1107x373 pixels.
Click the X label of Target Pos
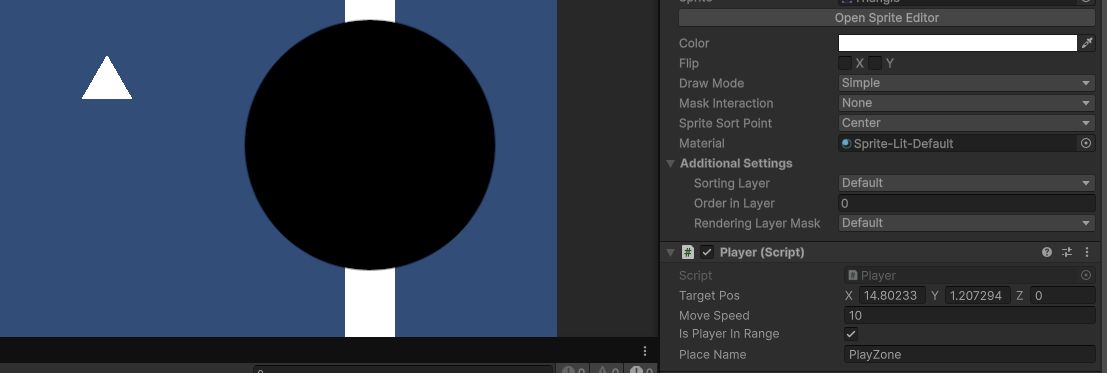tap(849, 295)
